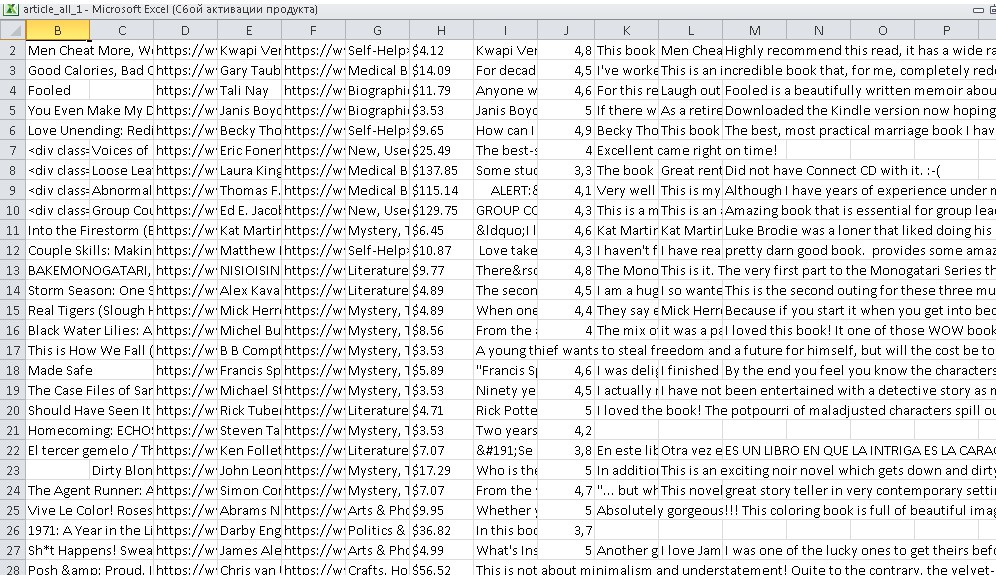Viewport: 996px width, 575px height.
Task: Select column P header
Action: (946, 30)
